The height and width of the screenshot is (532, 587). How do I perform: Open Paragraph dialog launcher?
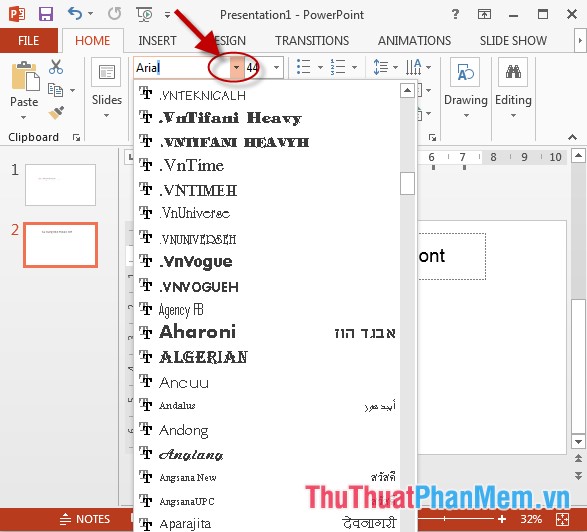pos(432,138)
